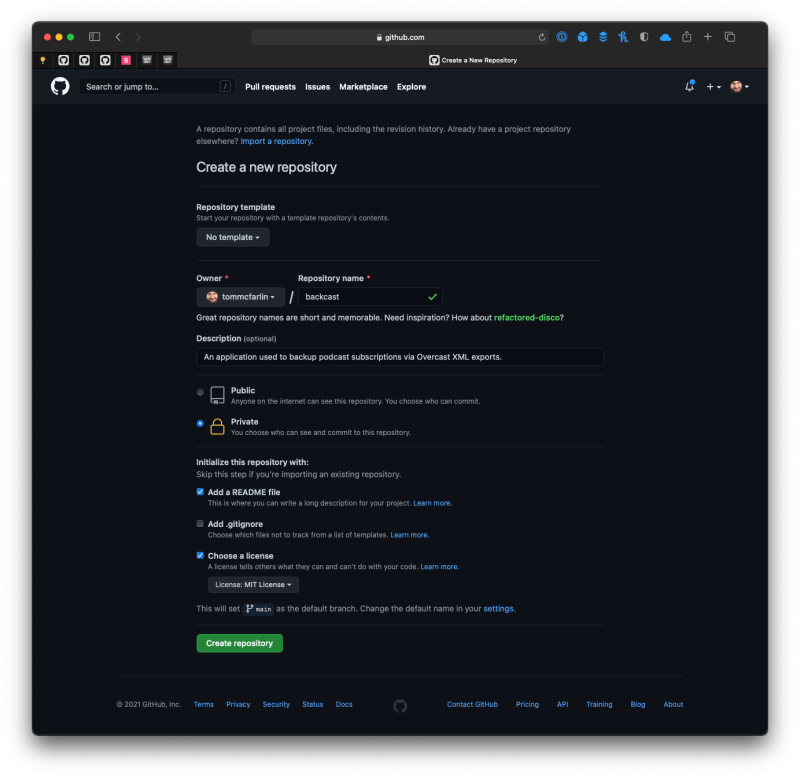Enable the Add .gitignore checkbox

[200, 523]
